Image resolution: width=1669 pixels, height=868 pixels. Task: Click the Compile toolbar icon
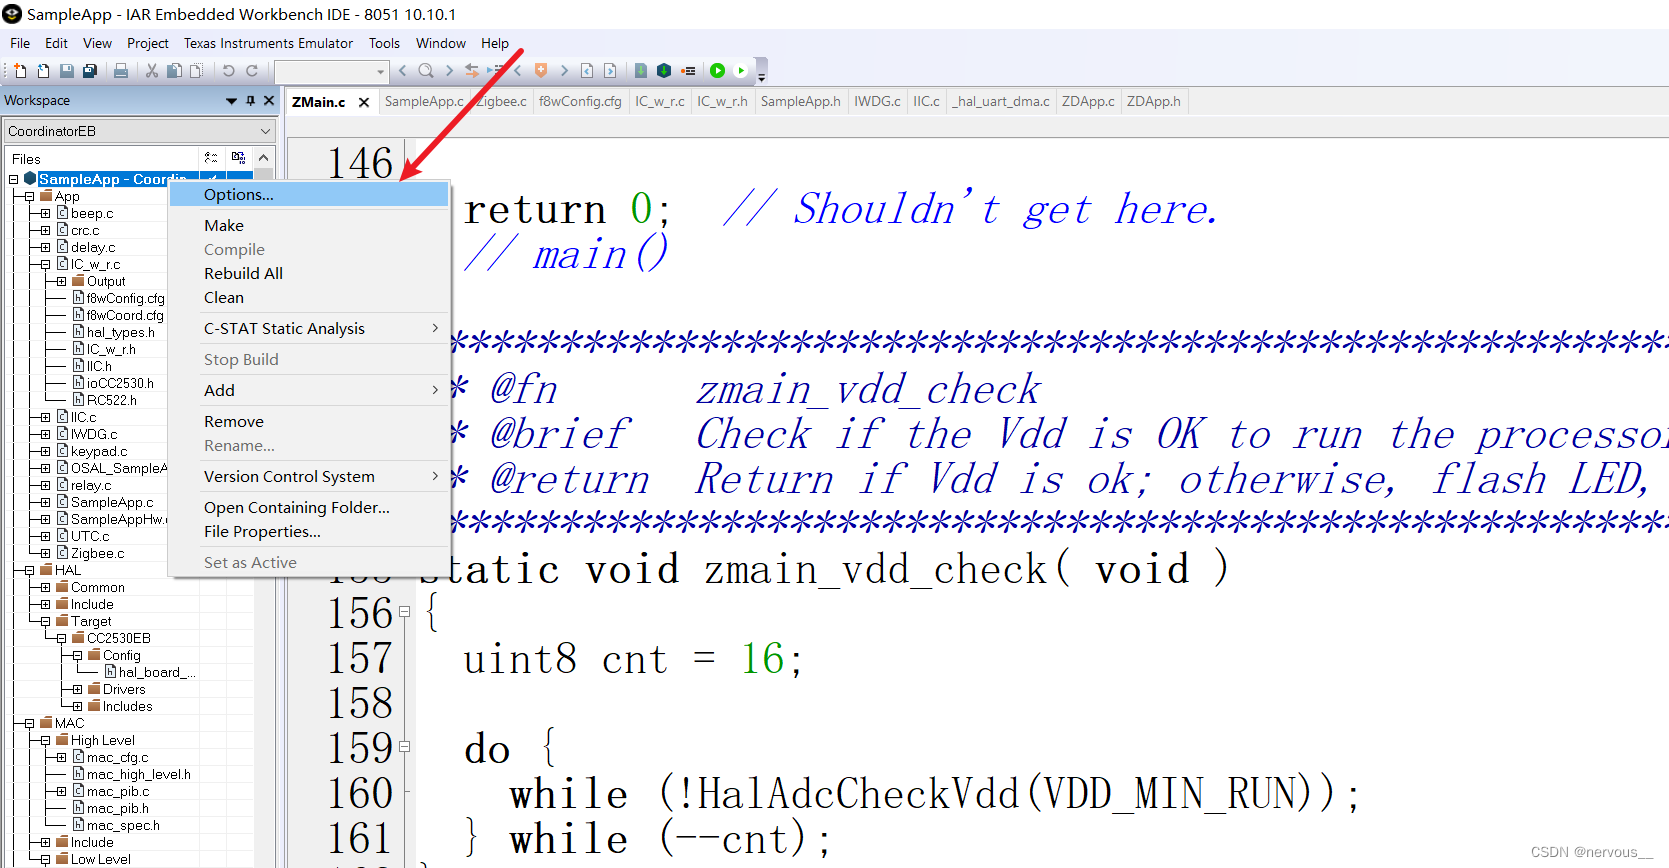click(641, 71)
